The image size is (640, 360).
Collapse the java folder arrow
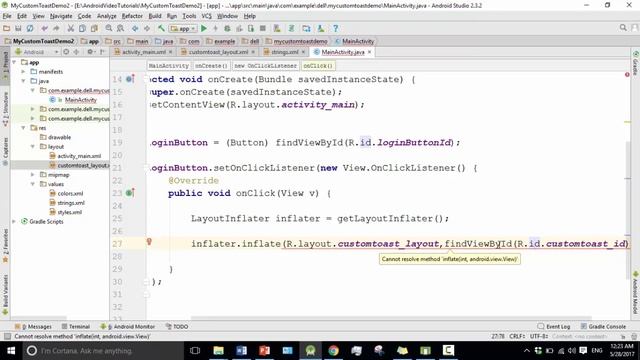click(23, 81)
